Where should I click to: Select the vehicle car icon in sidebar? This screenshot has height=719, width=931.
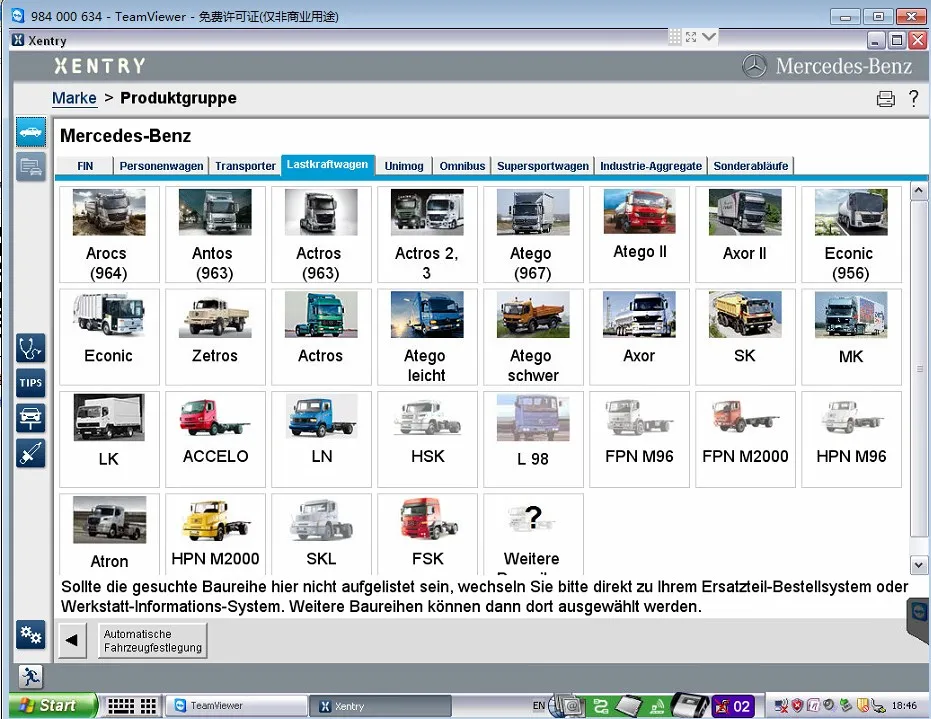31,132
